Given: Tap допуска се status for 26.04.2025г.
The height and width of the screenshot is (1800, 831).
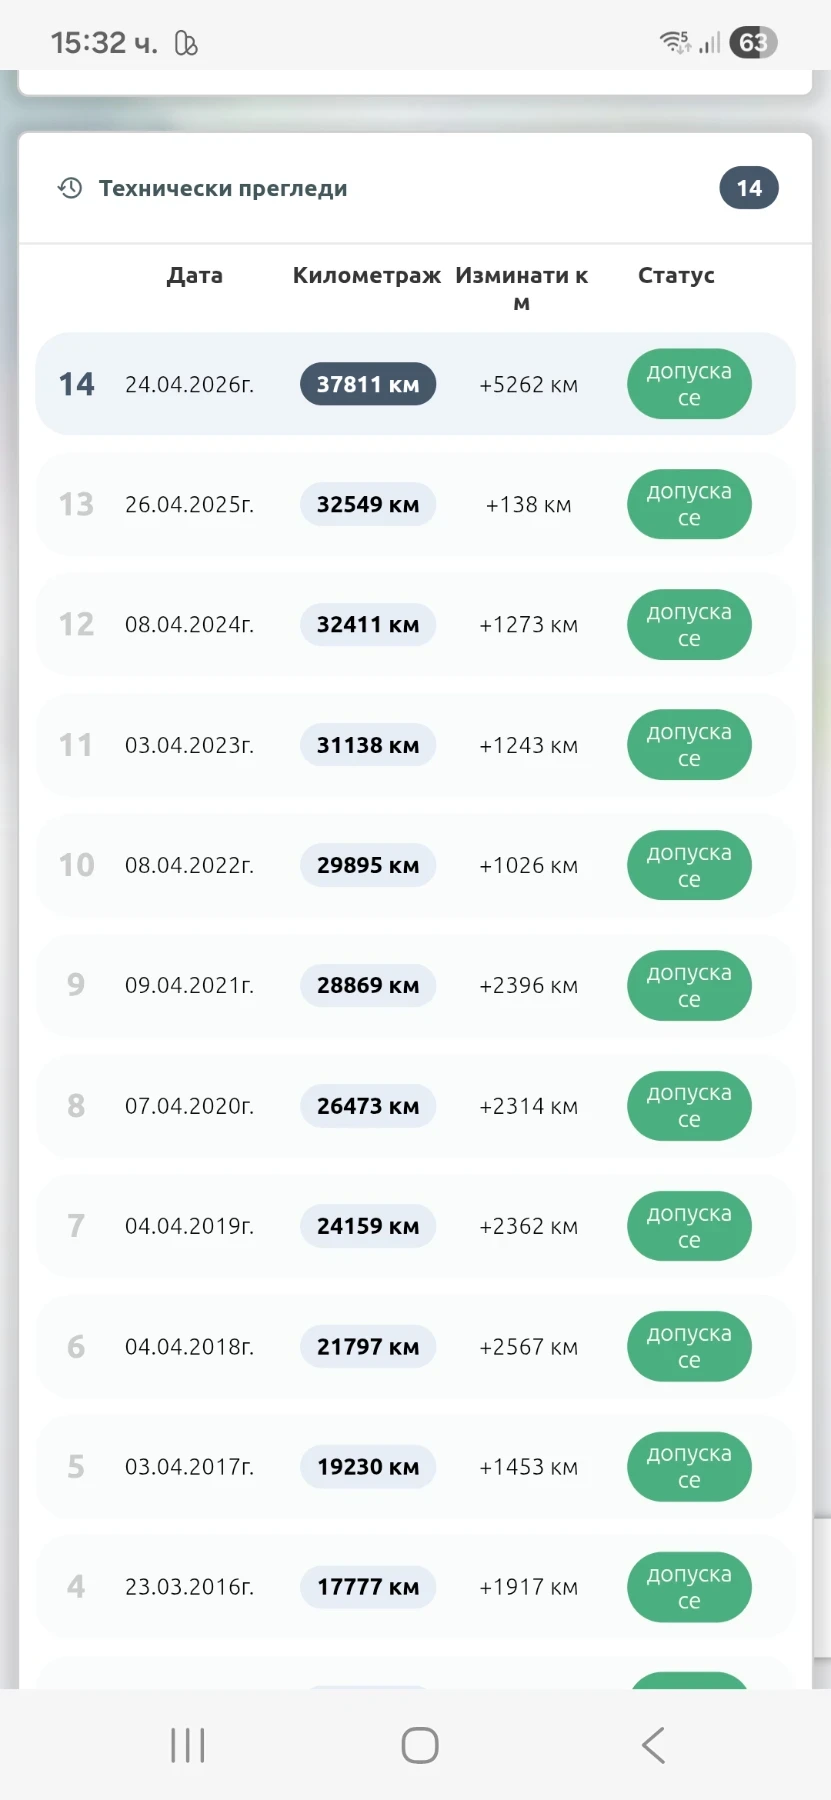Looking at the screenshot, I should [x=689, y=504].
